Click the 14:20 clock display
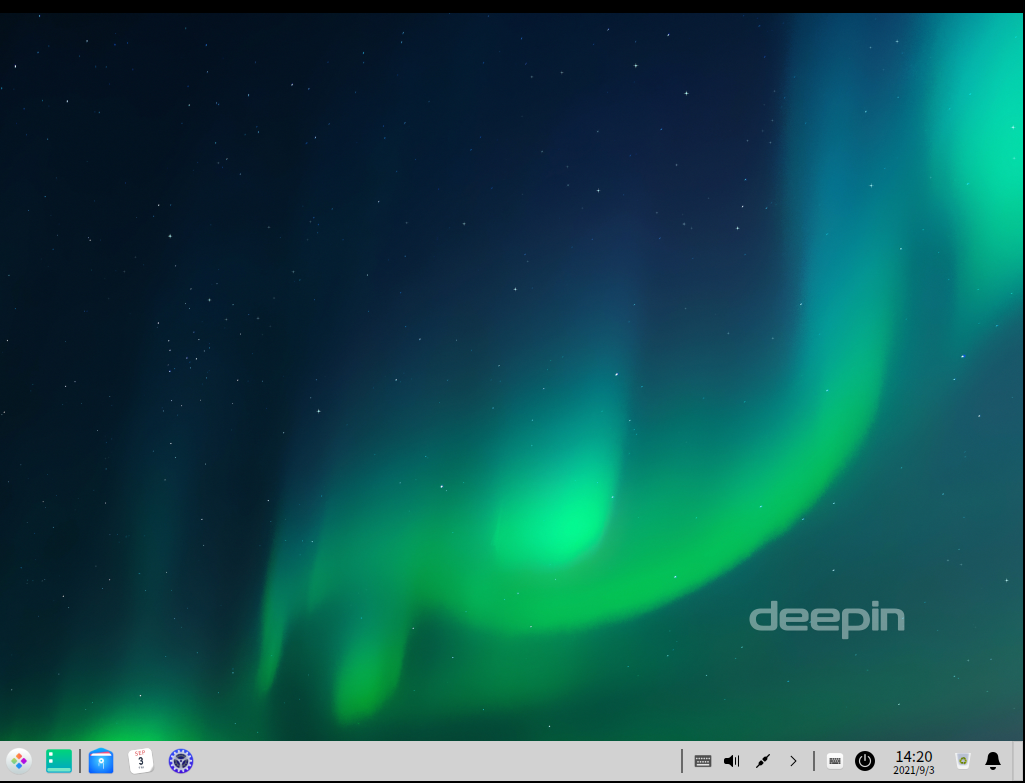Image resolution: width=1025 pixels, height=783 pixels. pos(913,756)
